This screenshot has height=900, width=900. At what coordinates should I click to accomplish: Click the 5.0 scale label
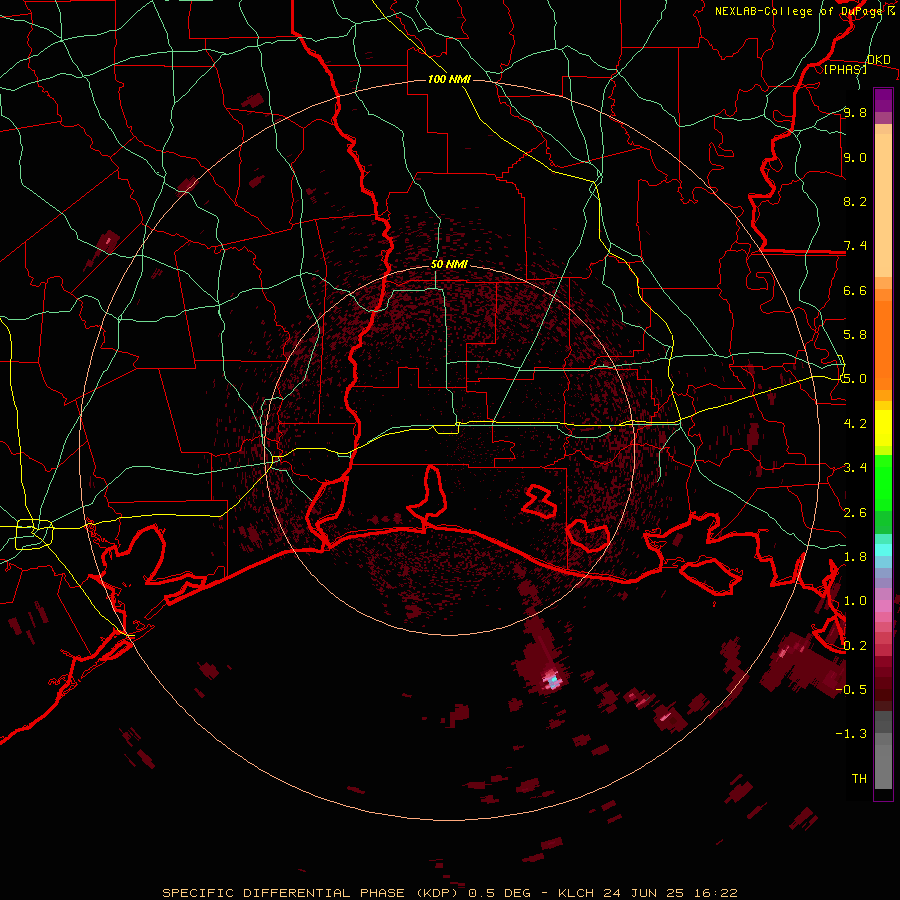[855, 379]
